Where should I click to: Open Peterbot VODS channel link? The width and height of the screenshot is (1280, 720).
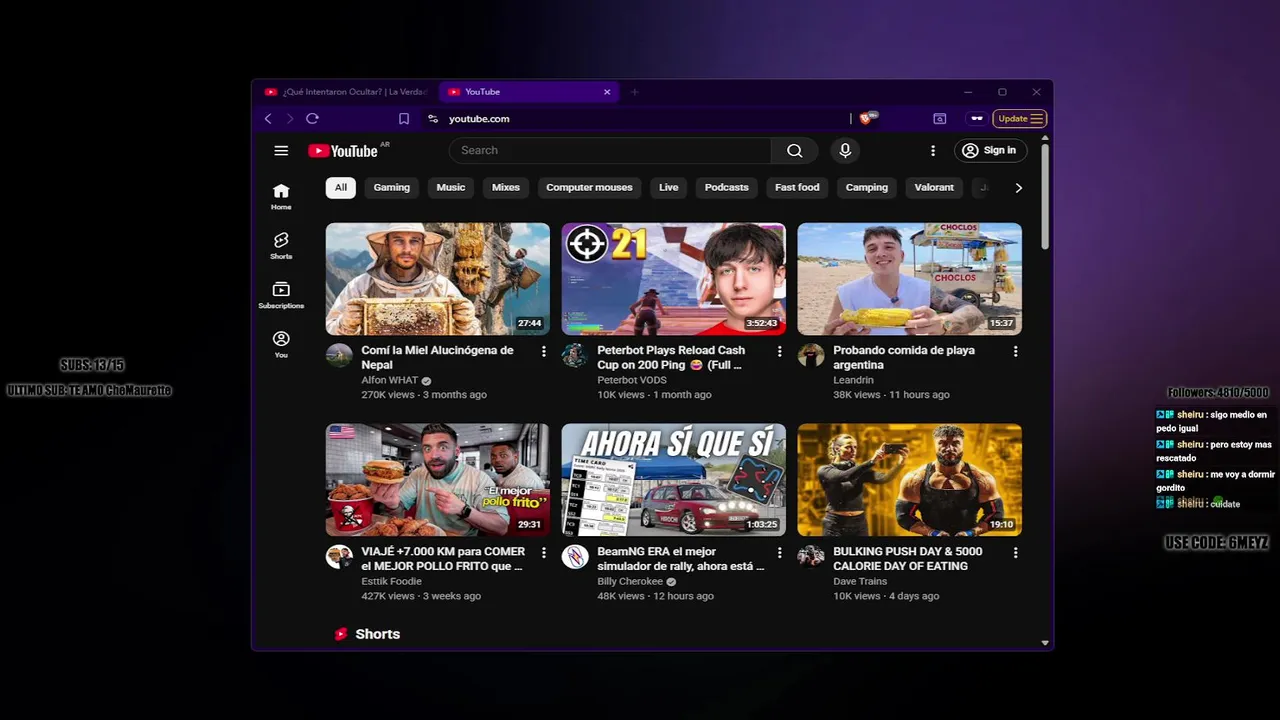tap(631, 380)
